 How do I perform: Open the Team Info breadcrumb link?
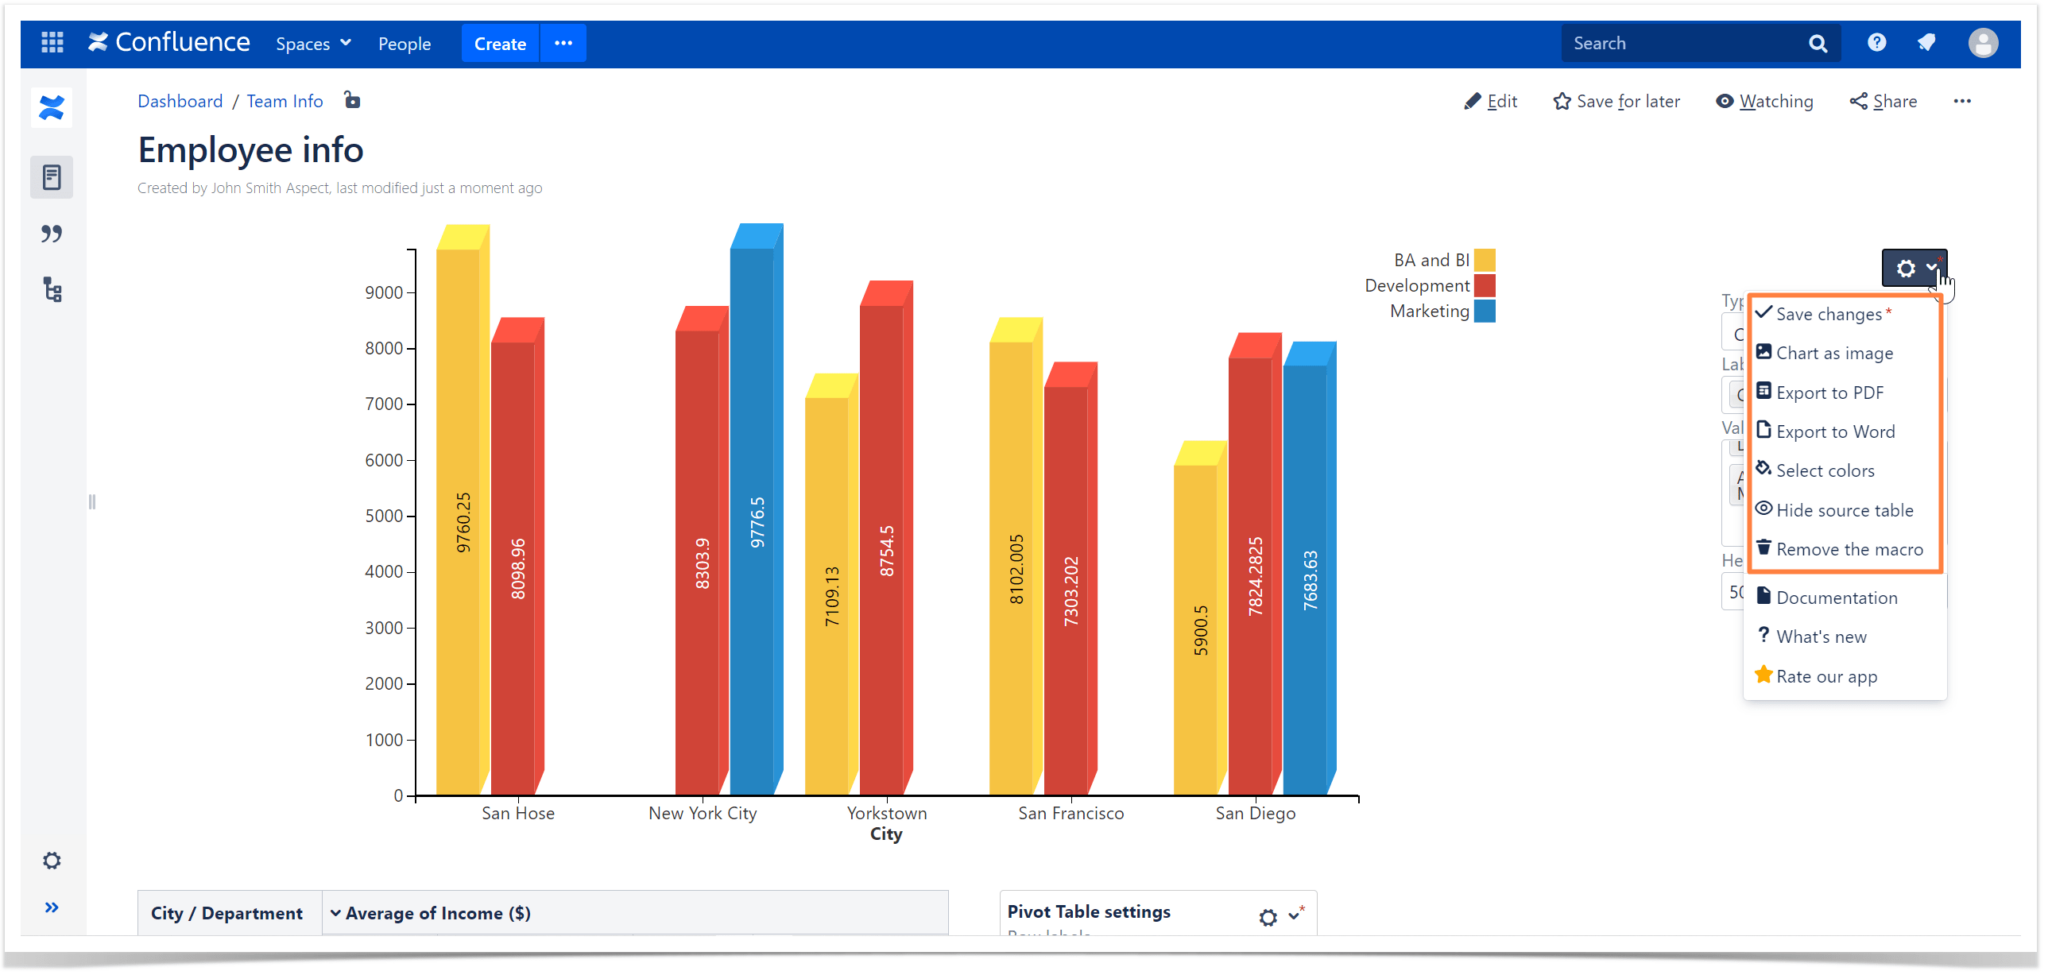point(284,101)
